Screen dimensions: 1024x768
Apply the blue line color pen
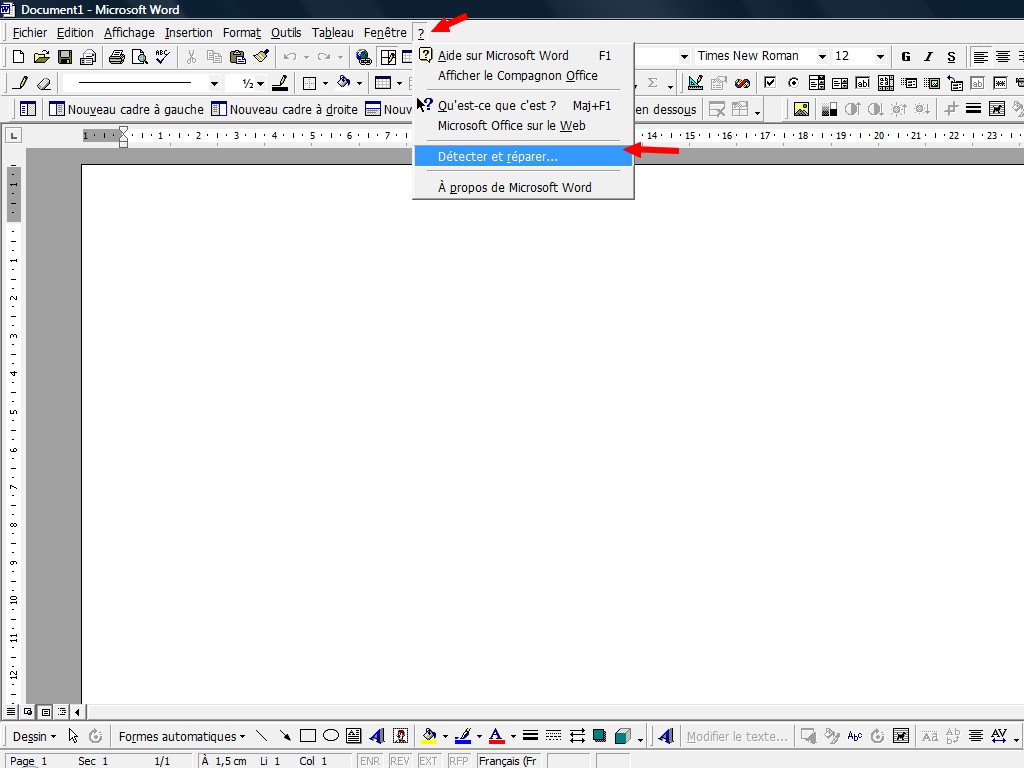[463, 736]
